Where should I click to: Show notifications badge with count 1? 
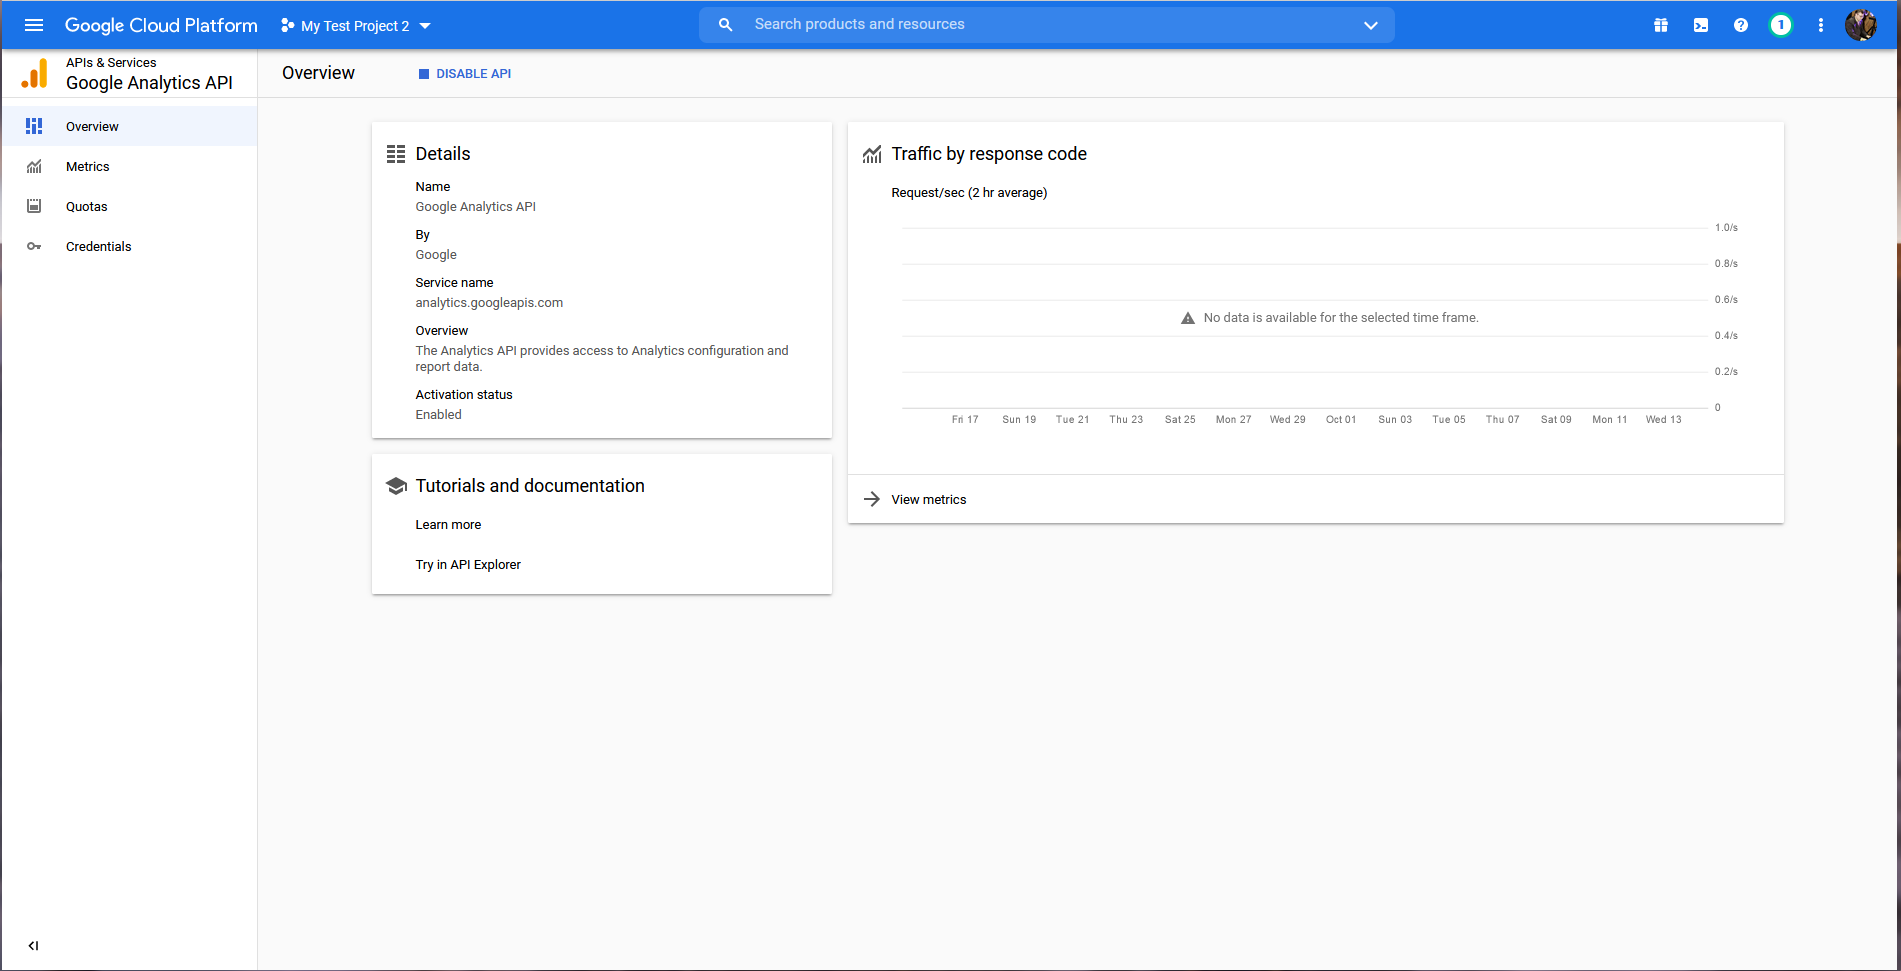[1781, 25]
